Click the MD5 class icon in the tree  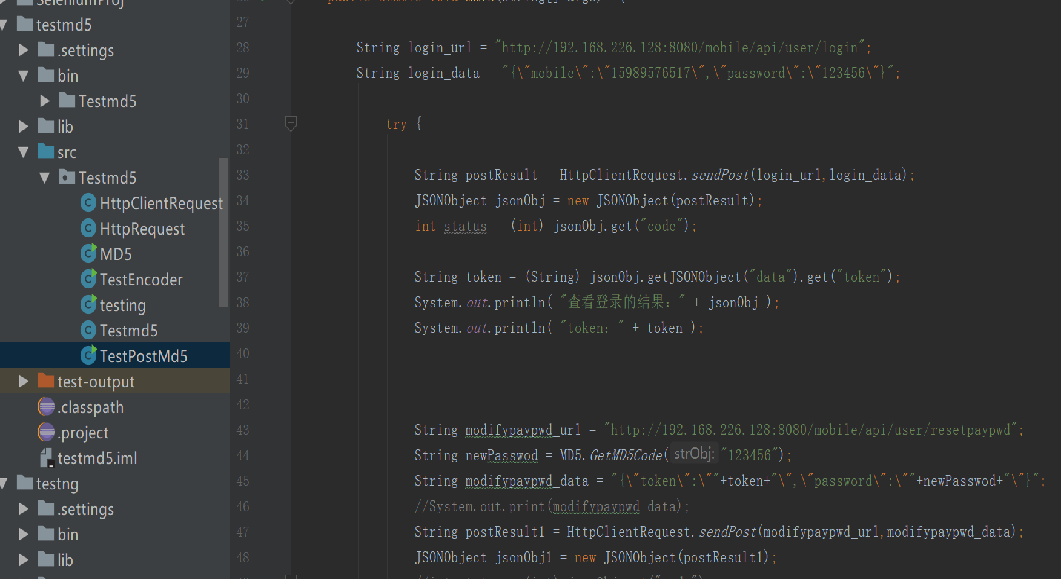[88, 254]
